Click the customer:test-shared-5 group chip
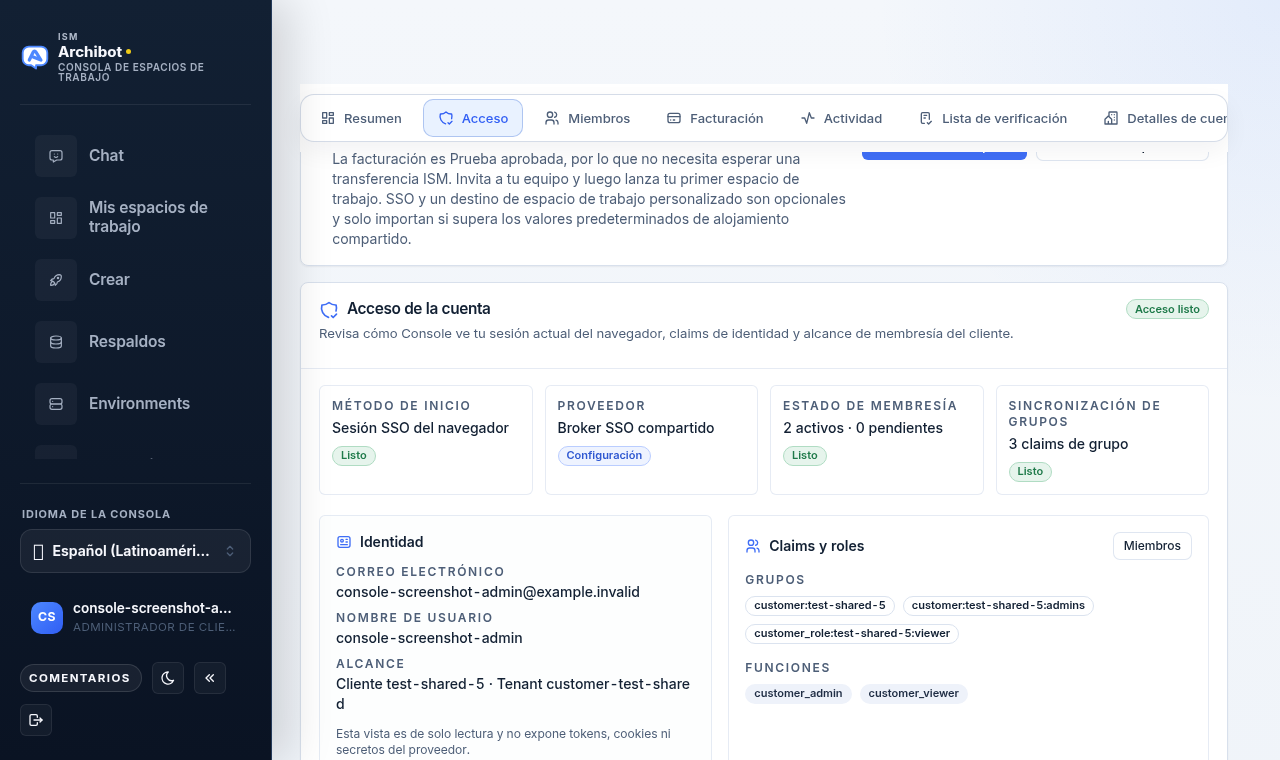This screenshot has width=1280, height=760. [x=820, y=605]
